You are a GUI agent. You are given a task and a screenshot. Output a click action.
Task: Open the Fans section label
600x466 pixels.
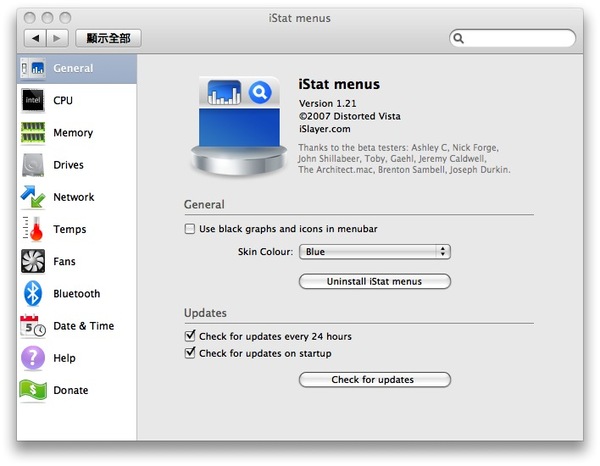(x=64, y=261)
